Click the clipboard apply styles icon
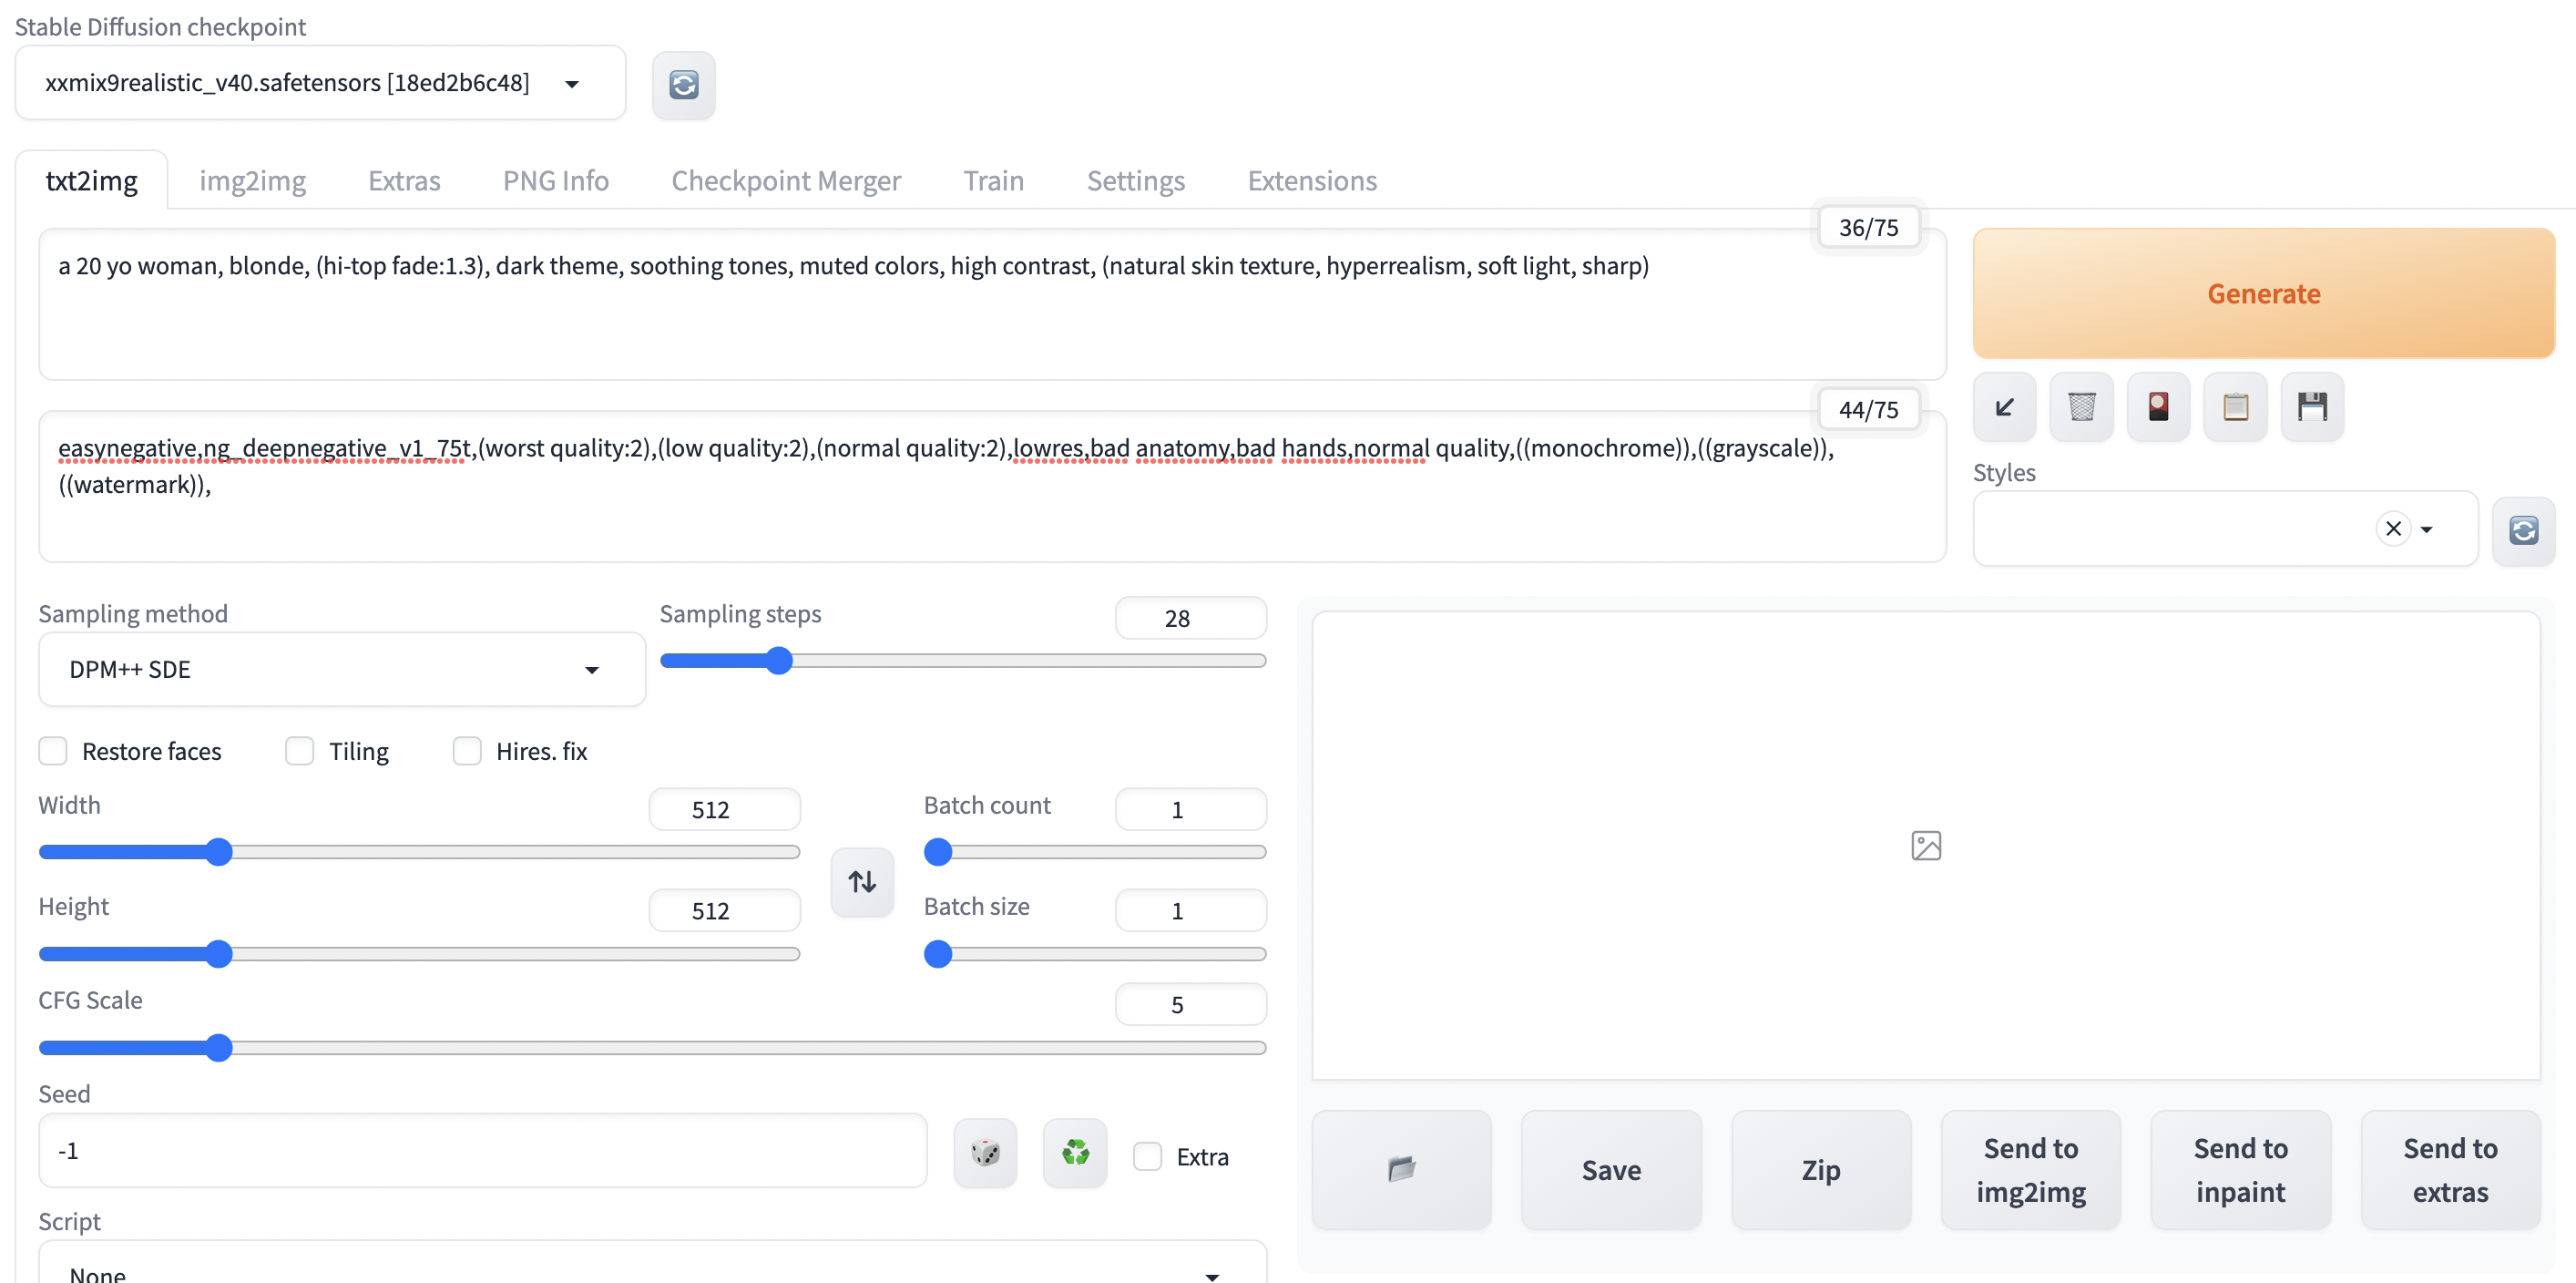Image resolution: width=2576 pixels, height=1283 pixels. pyautogui.click(x=2235, y=407)
